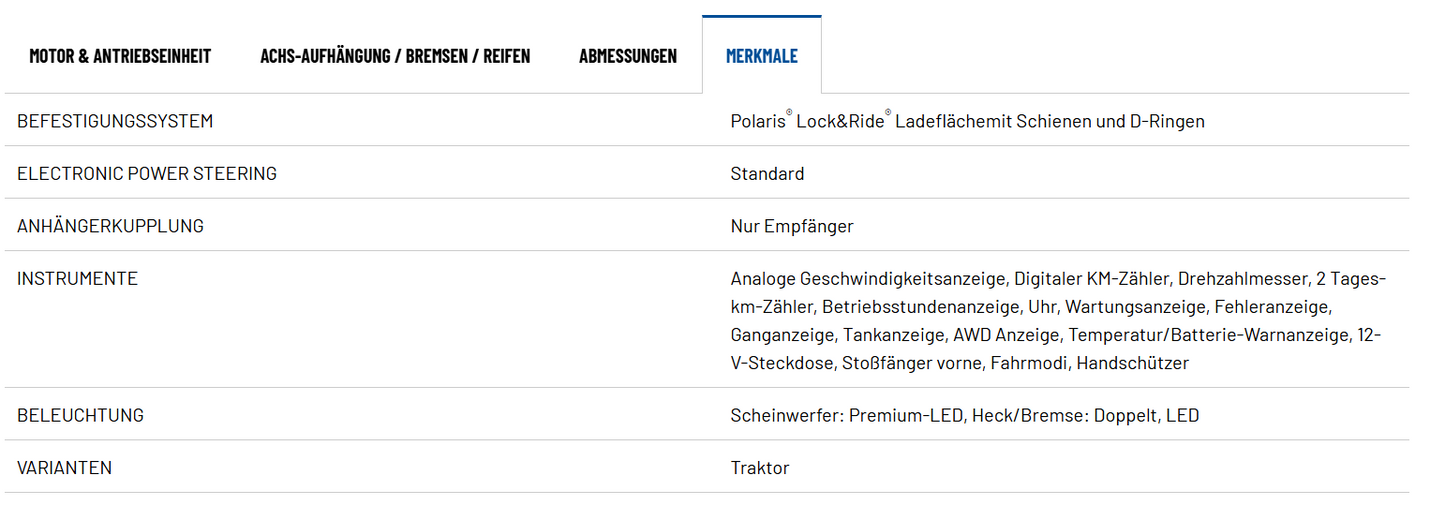Click the Instrumente row label
Screen dimensions: 1445x520
tap(77, 278)
